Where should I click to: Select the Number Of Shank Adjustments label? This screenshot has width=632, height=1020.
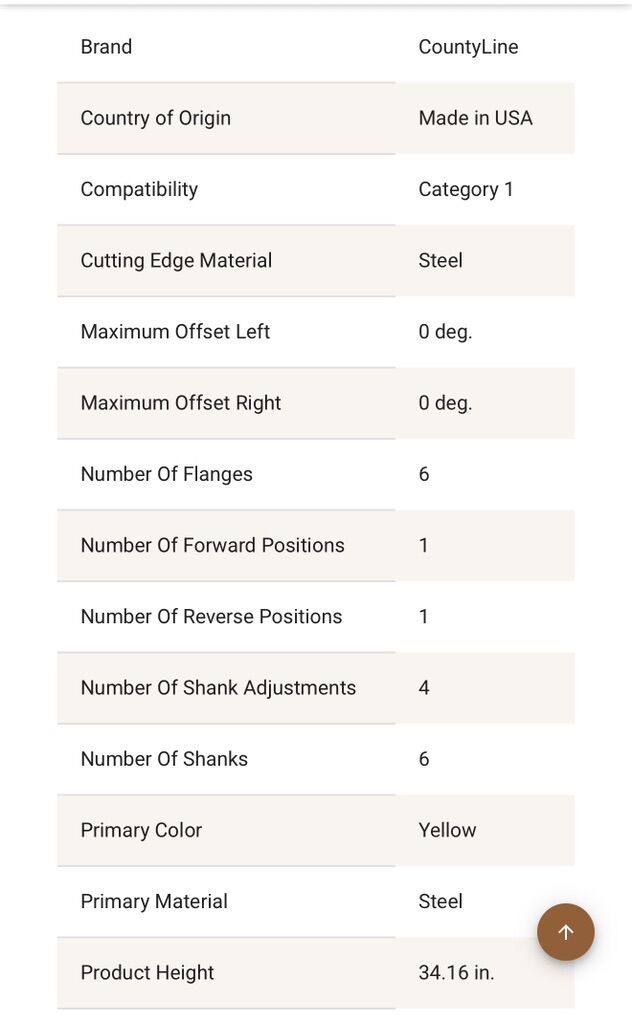[218, 688]
